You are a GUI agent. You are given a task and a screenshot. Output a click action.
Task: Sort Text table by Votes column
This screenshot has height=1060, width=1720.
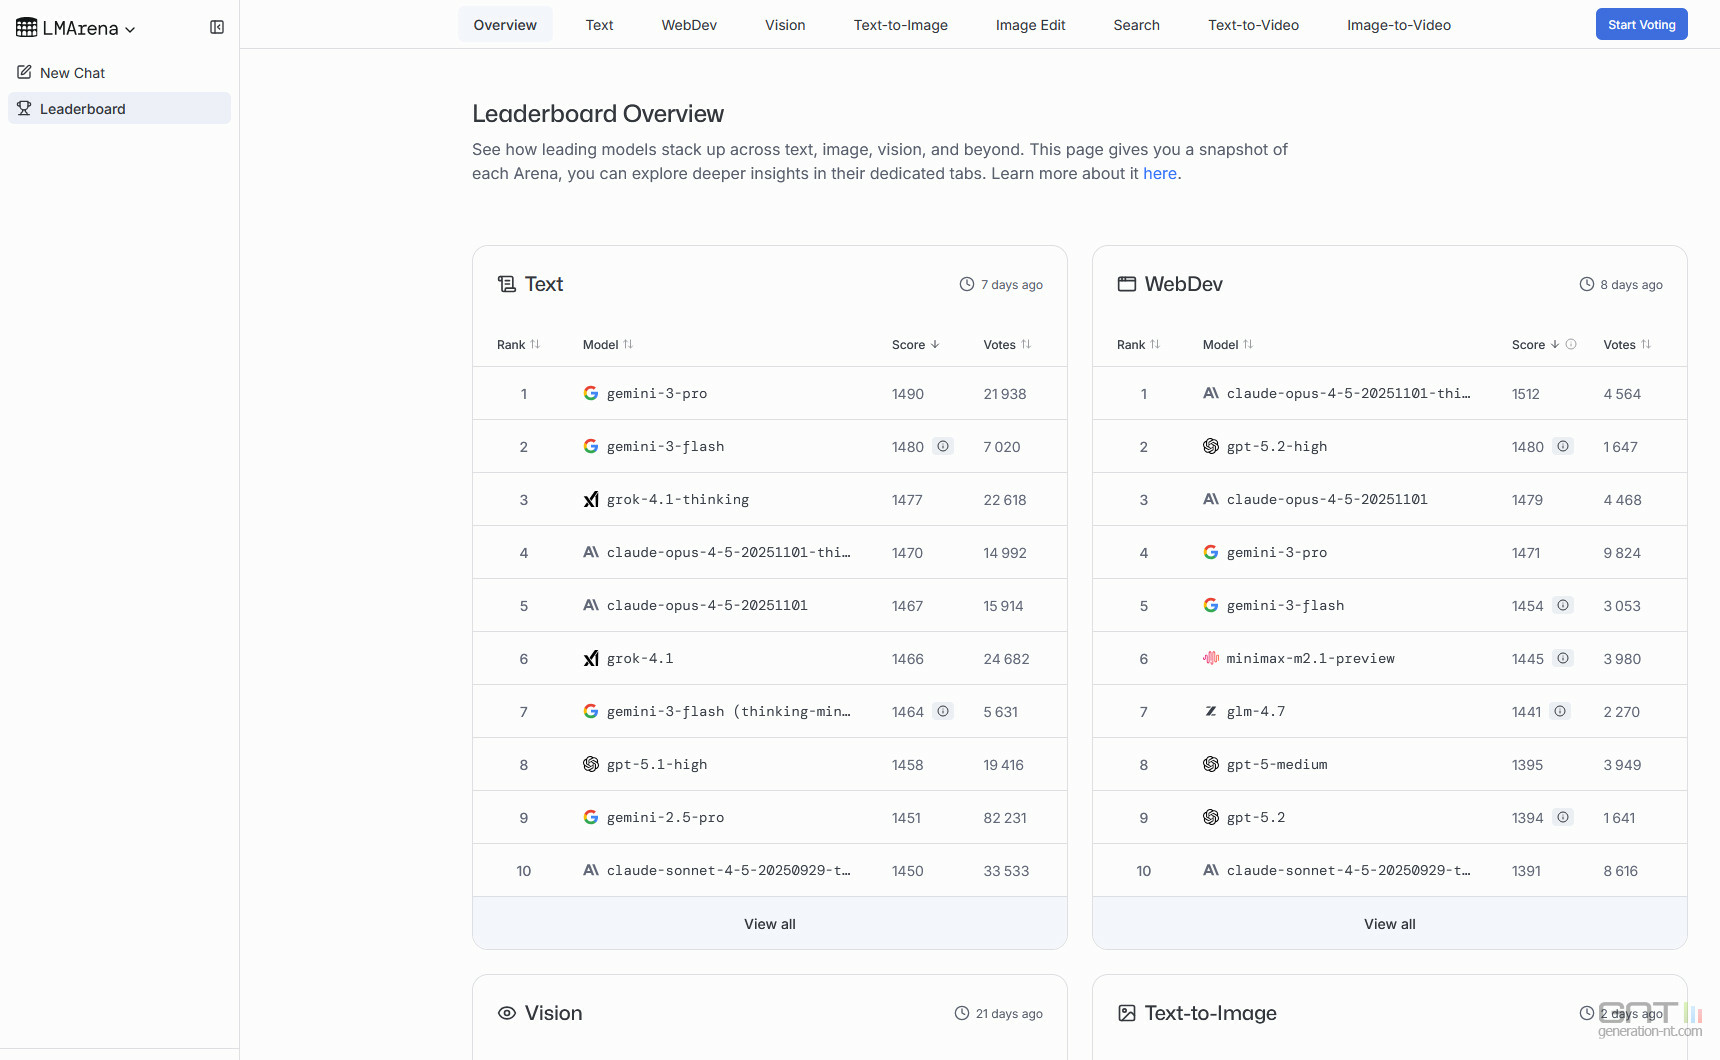1026,344
